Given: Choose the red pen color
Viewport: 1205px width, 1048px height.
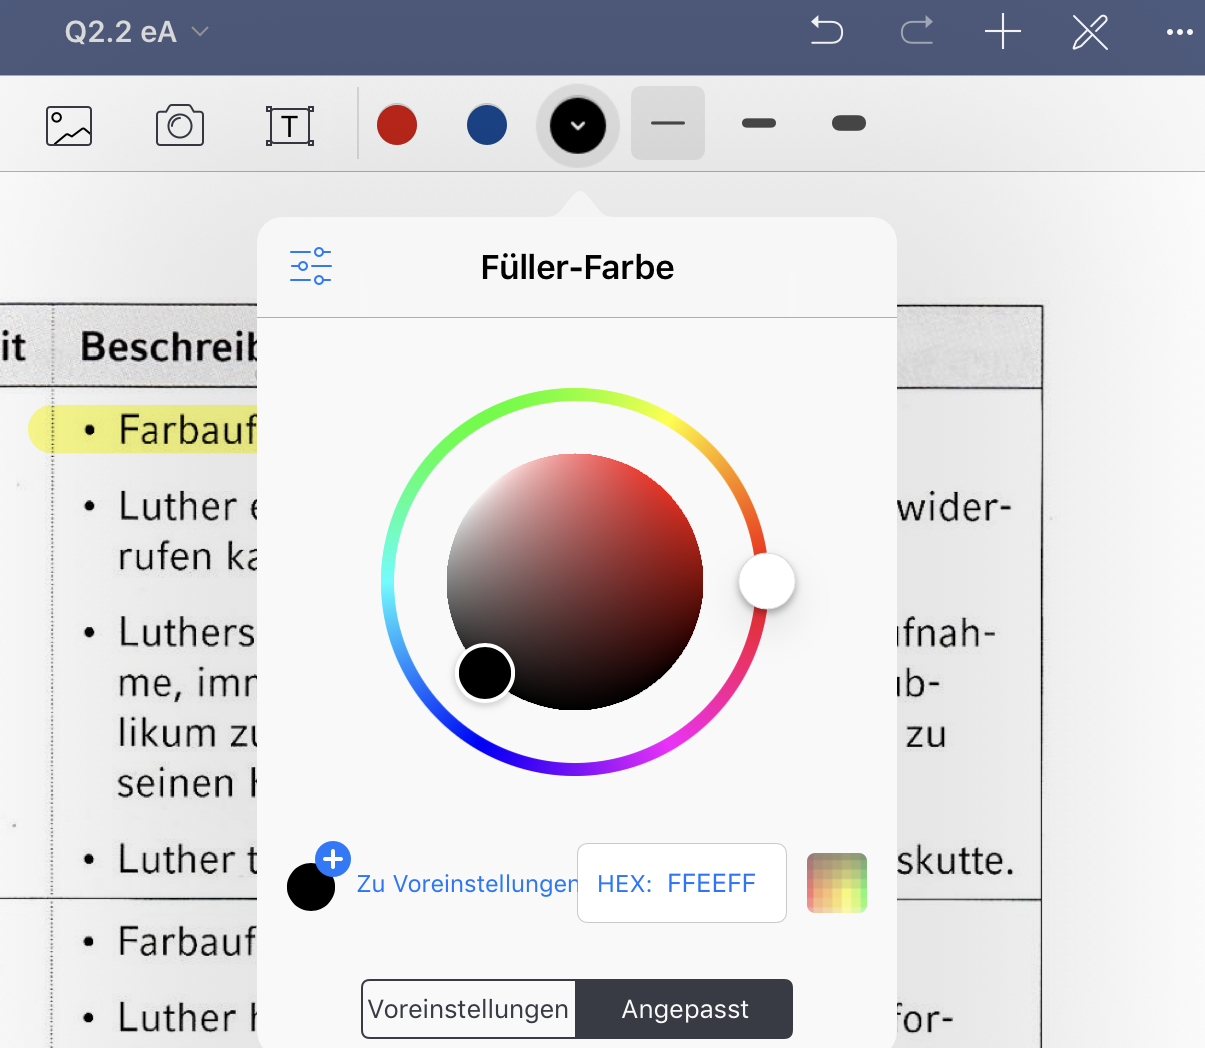Looking at the screenshot, I should click(x=397, y=125).
